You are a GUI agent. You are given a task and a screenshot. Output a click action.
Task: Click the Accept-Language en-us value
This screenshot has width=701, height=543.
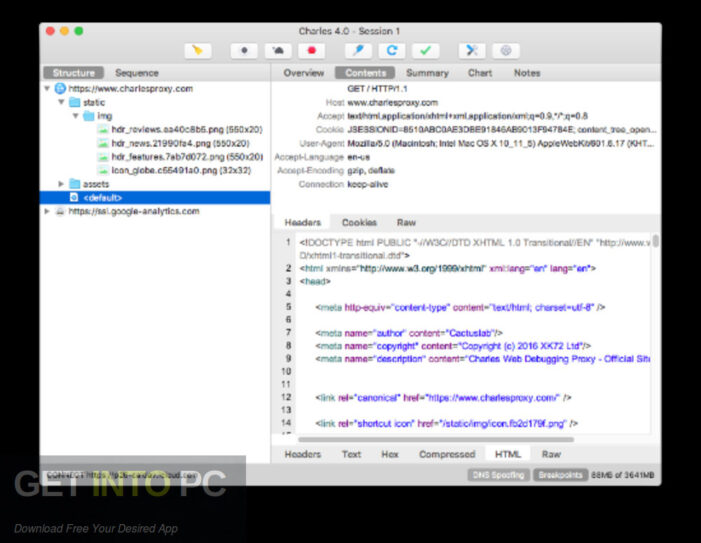(x=359, y=157)
